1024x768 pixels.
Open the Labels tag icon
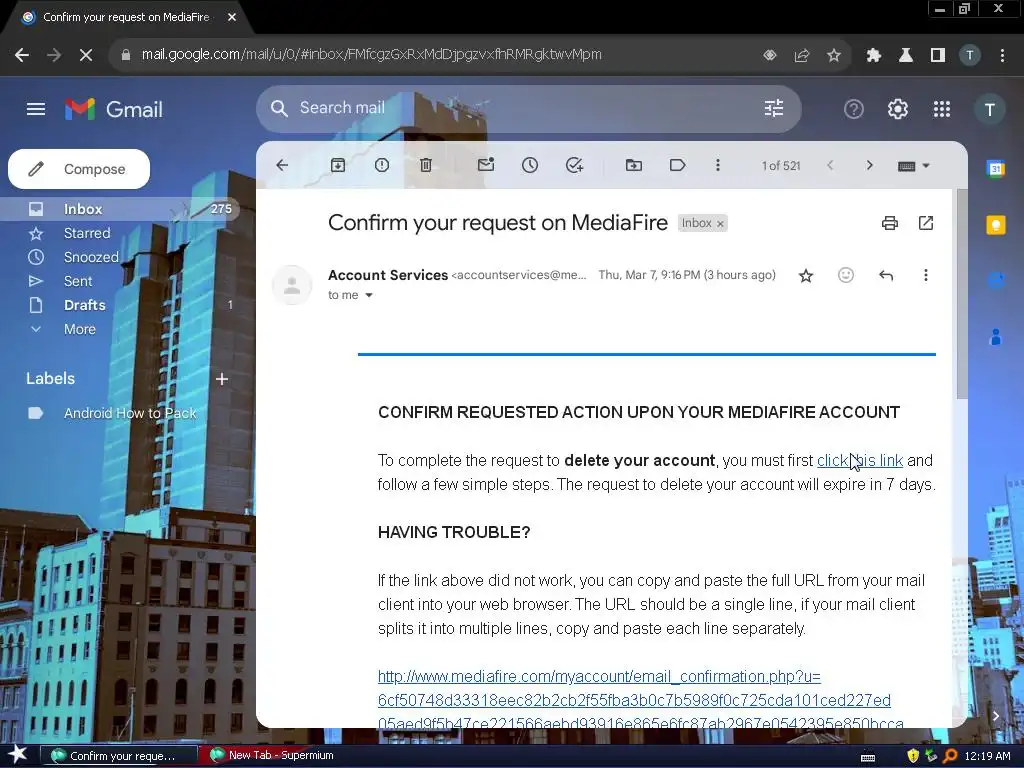677,165
